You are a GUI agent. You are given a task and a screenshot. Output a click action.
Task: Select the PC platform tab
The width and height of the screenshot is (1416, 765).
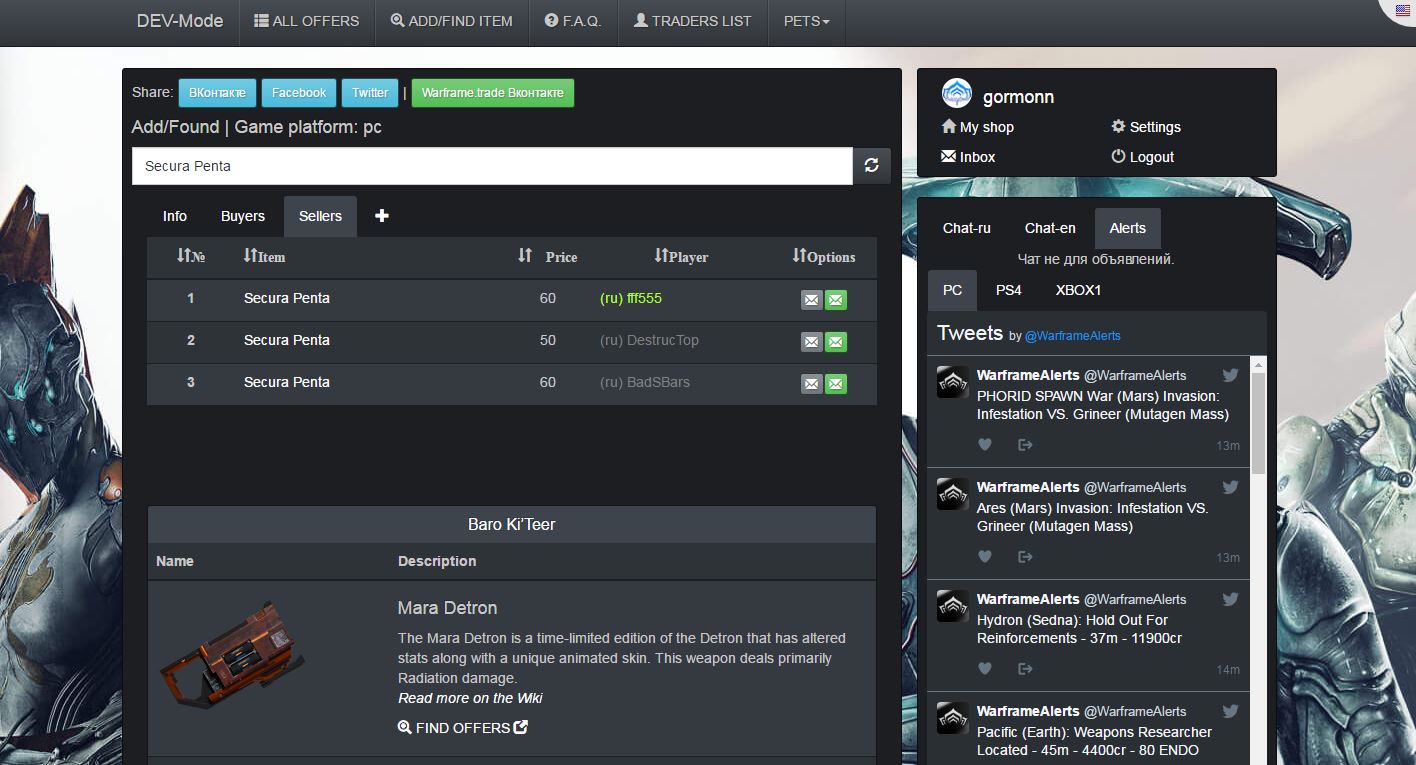pos(952,290)
